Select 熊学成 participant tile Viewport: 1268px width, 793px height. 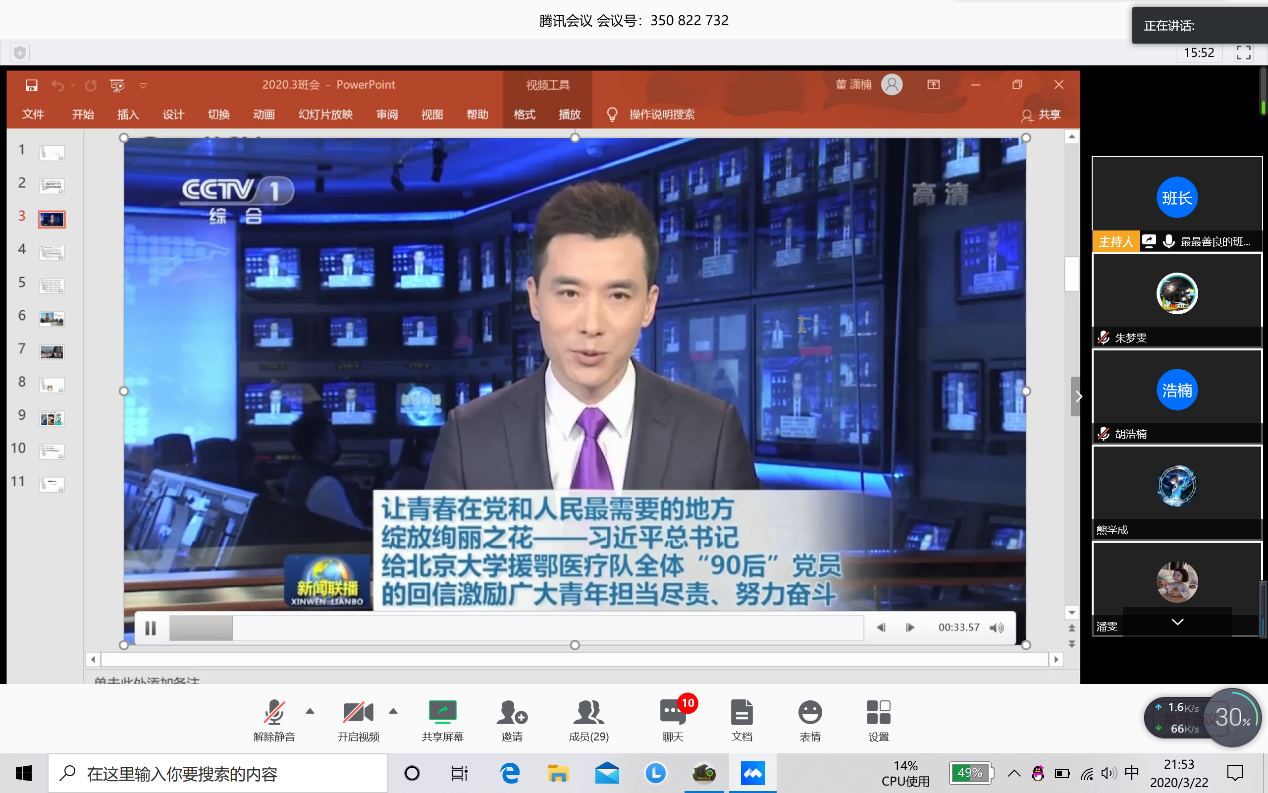tap(1177, 491)
